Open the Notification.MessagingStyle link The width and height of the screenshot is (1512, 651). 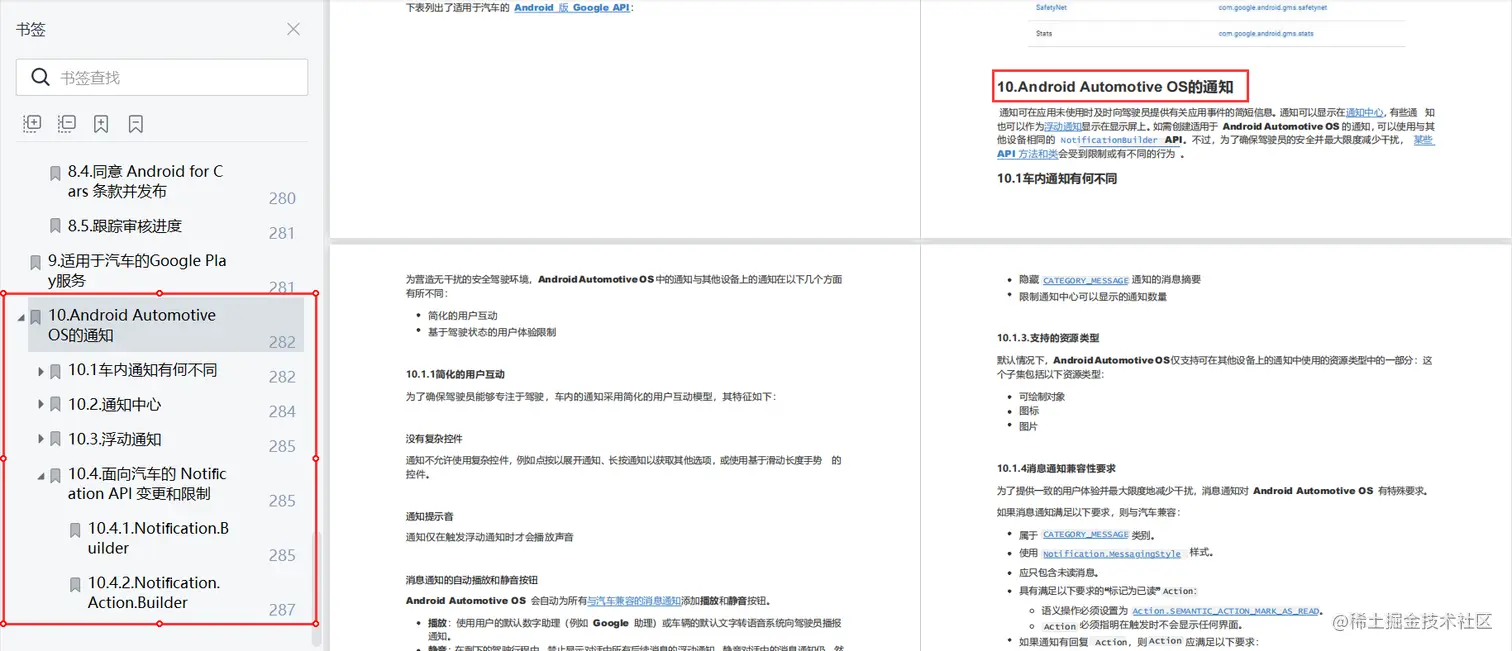1112,554
